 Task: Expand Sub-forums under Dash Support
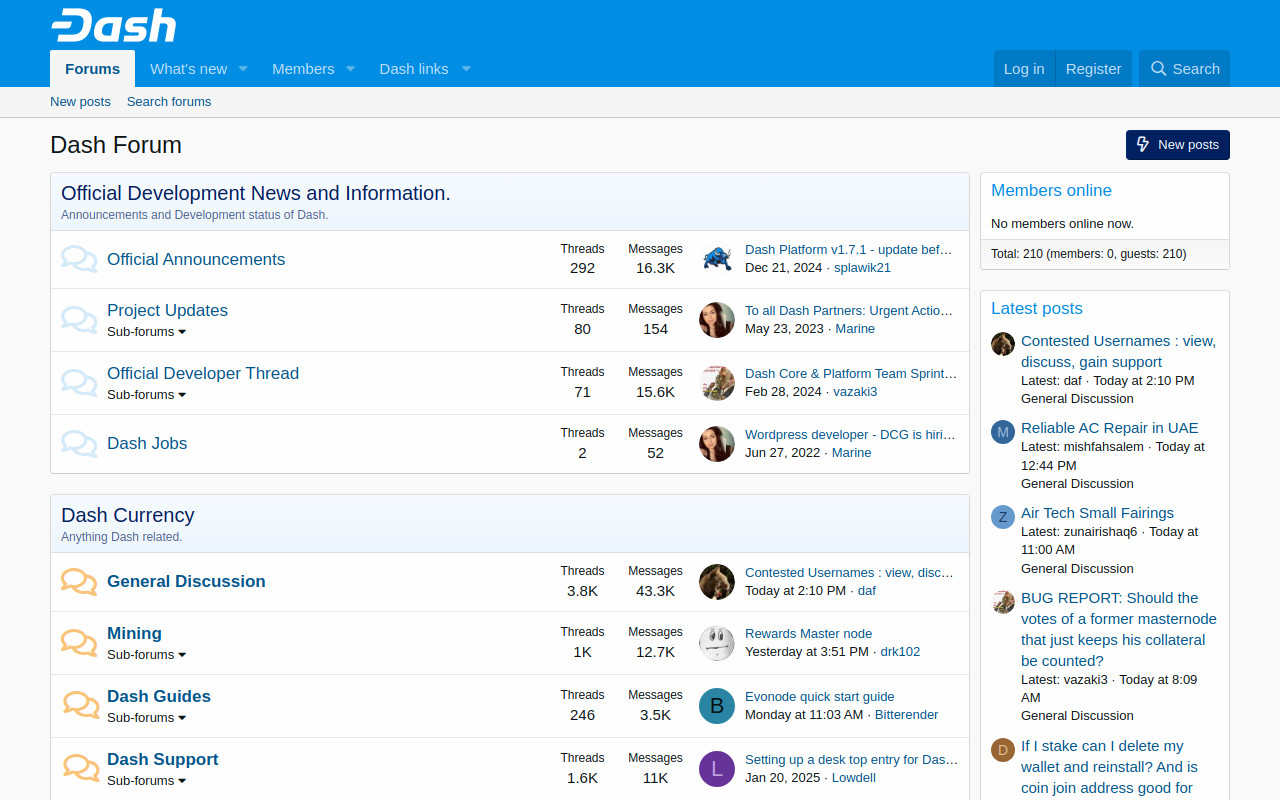pos(147,781)
